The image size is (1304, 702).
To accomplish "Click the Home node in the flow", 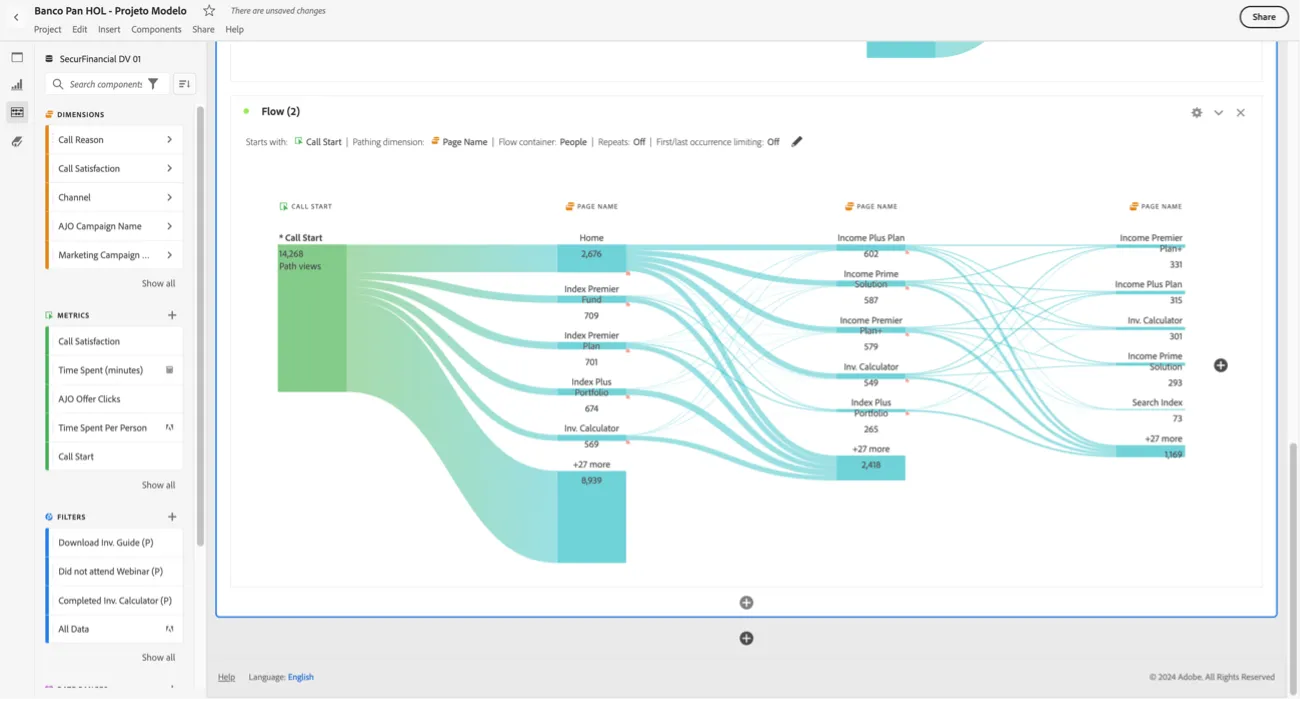I will click(592, 257).
